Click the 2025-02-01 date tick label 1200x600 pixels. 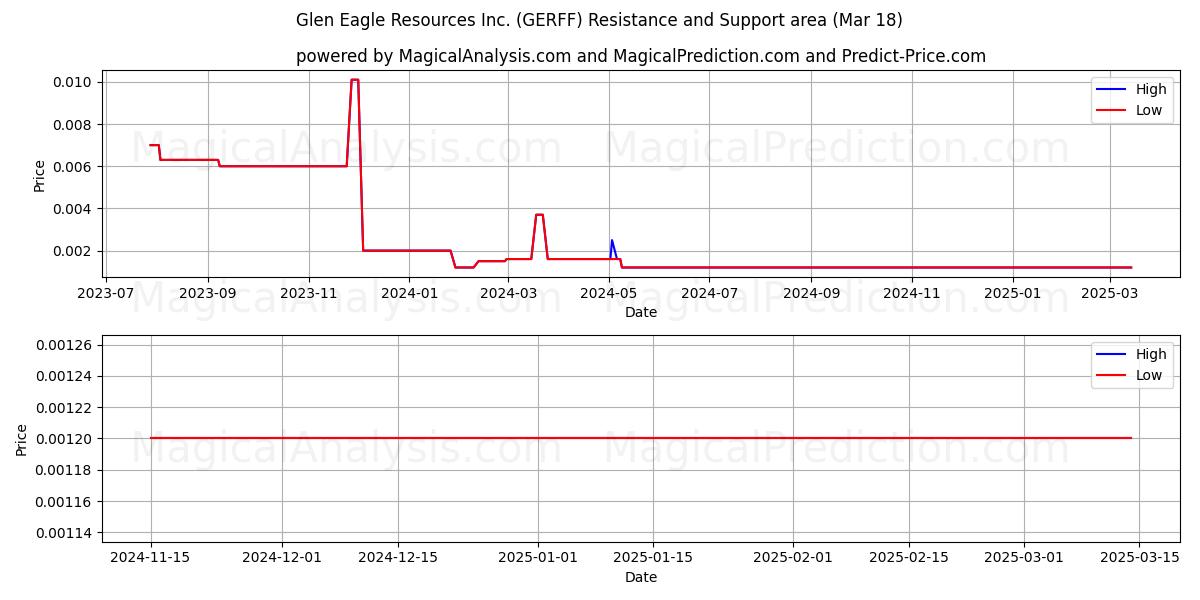pos(793,559)
